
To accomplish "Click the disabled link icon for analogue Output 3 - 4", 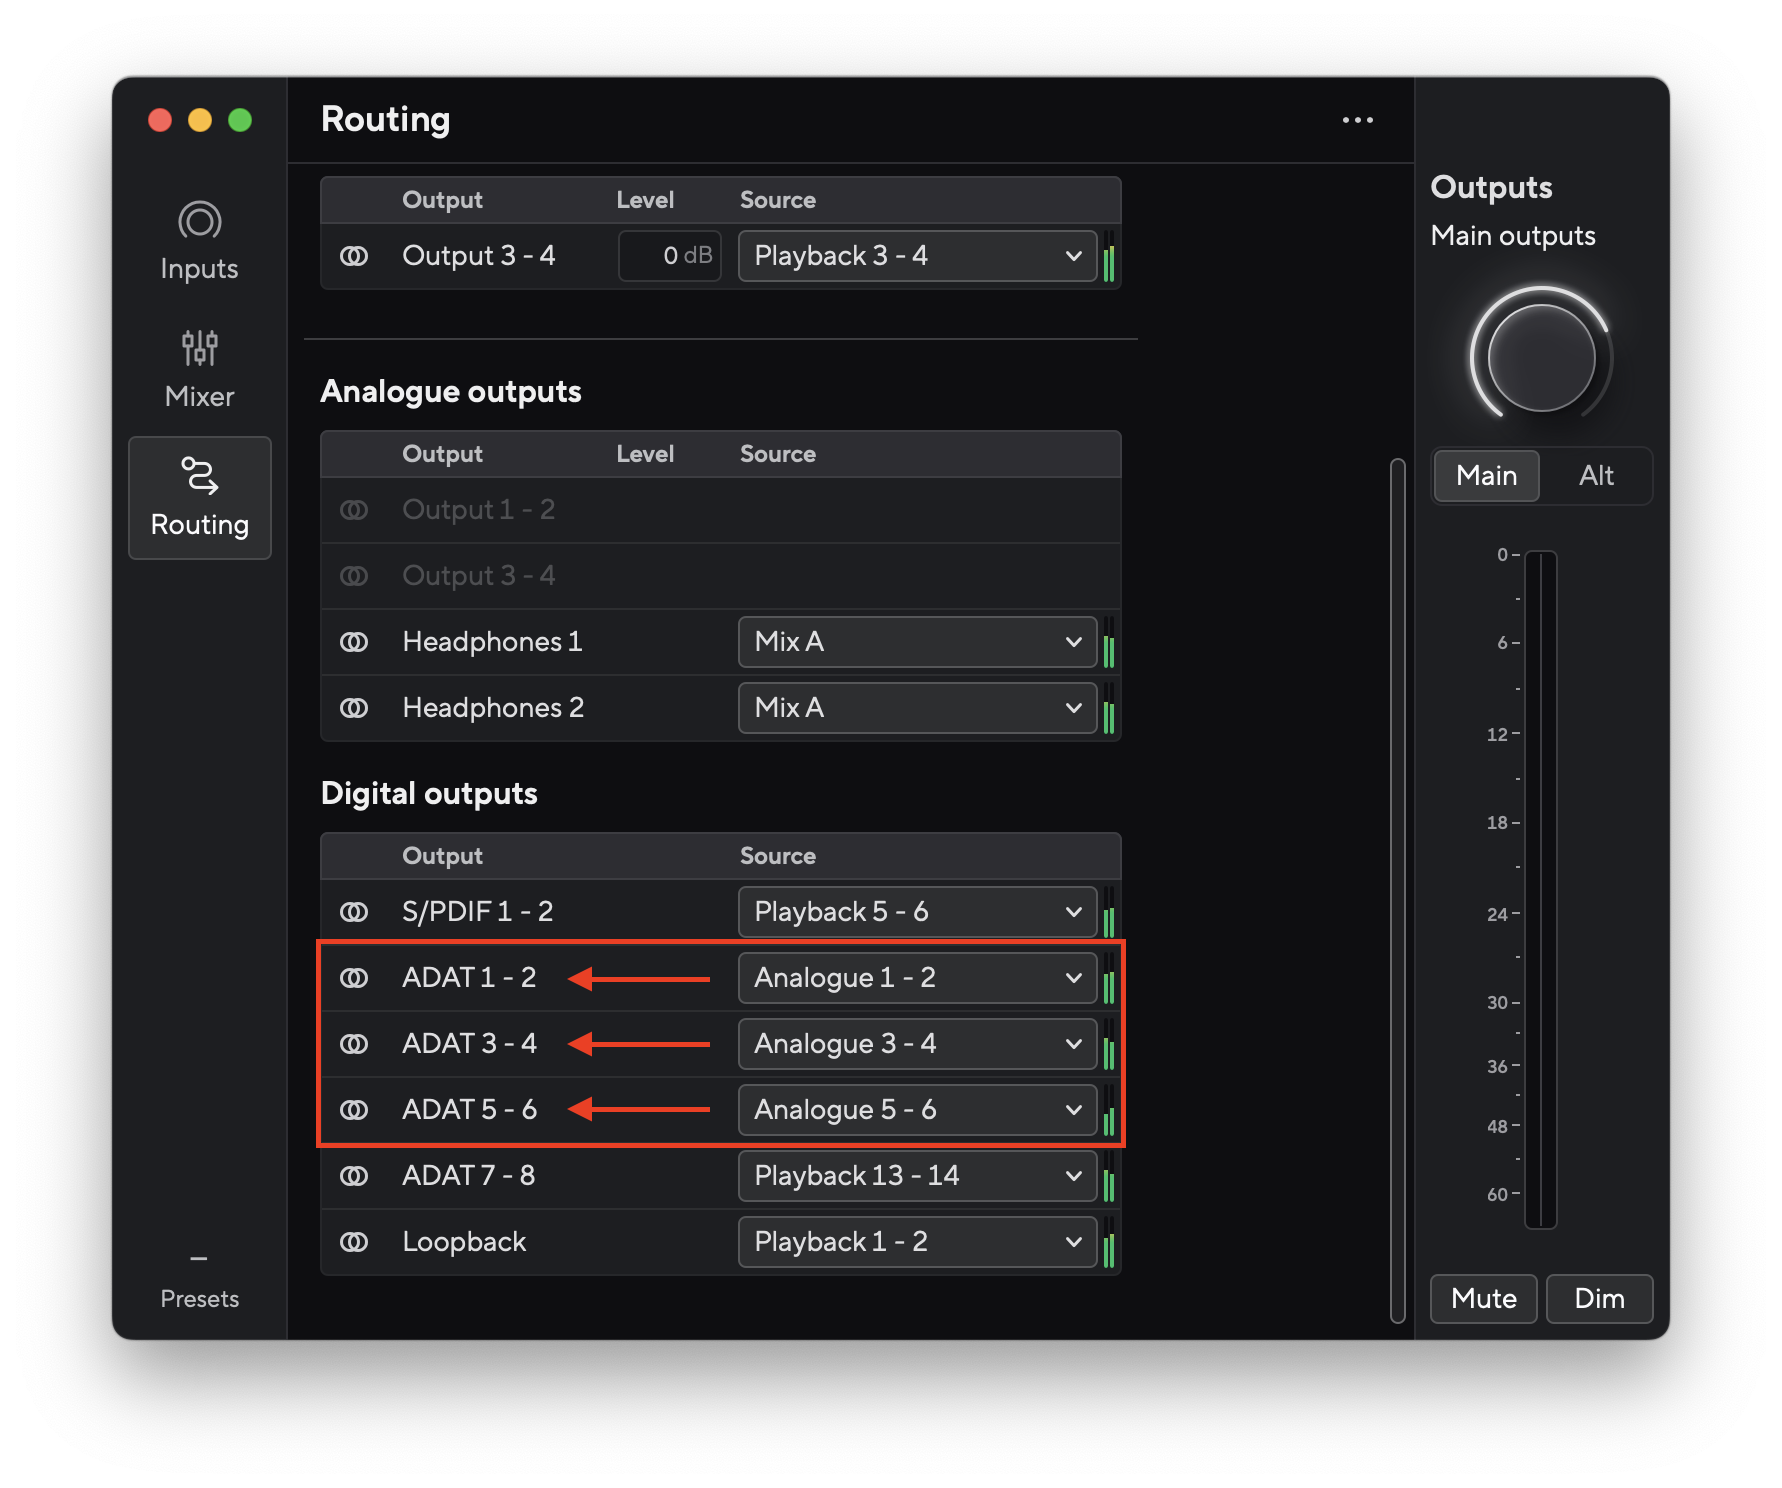I will pyautogui.click(x=354, y=576).
